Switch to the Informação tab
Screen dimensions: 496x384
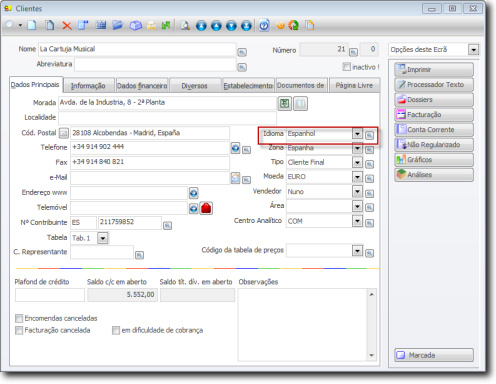click(88, 86)
